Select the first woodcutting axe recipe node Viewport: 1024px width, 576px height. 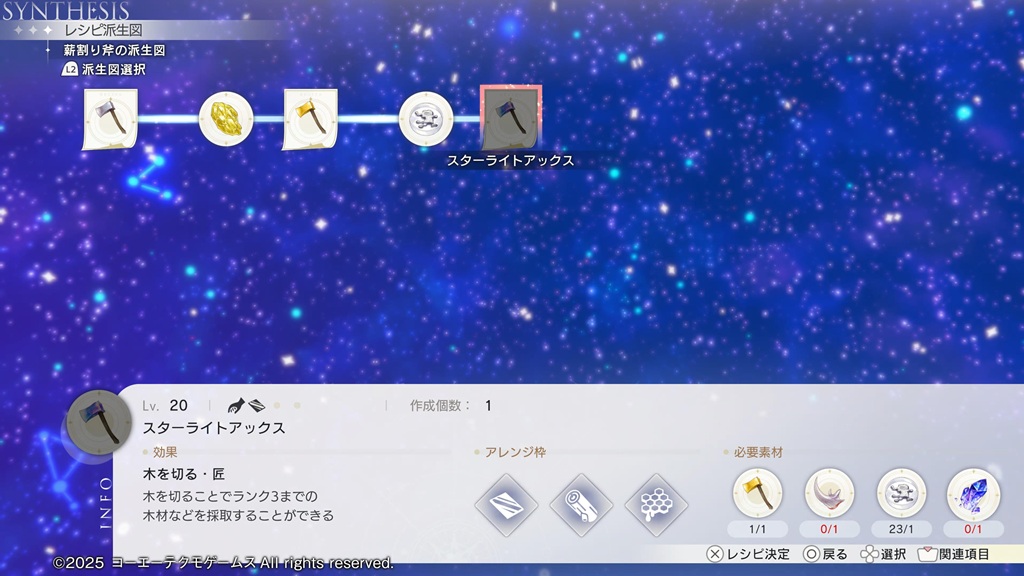point(110,119)
